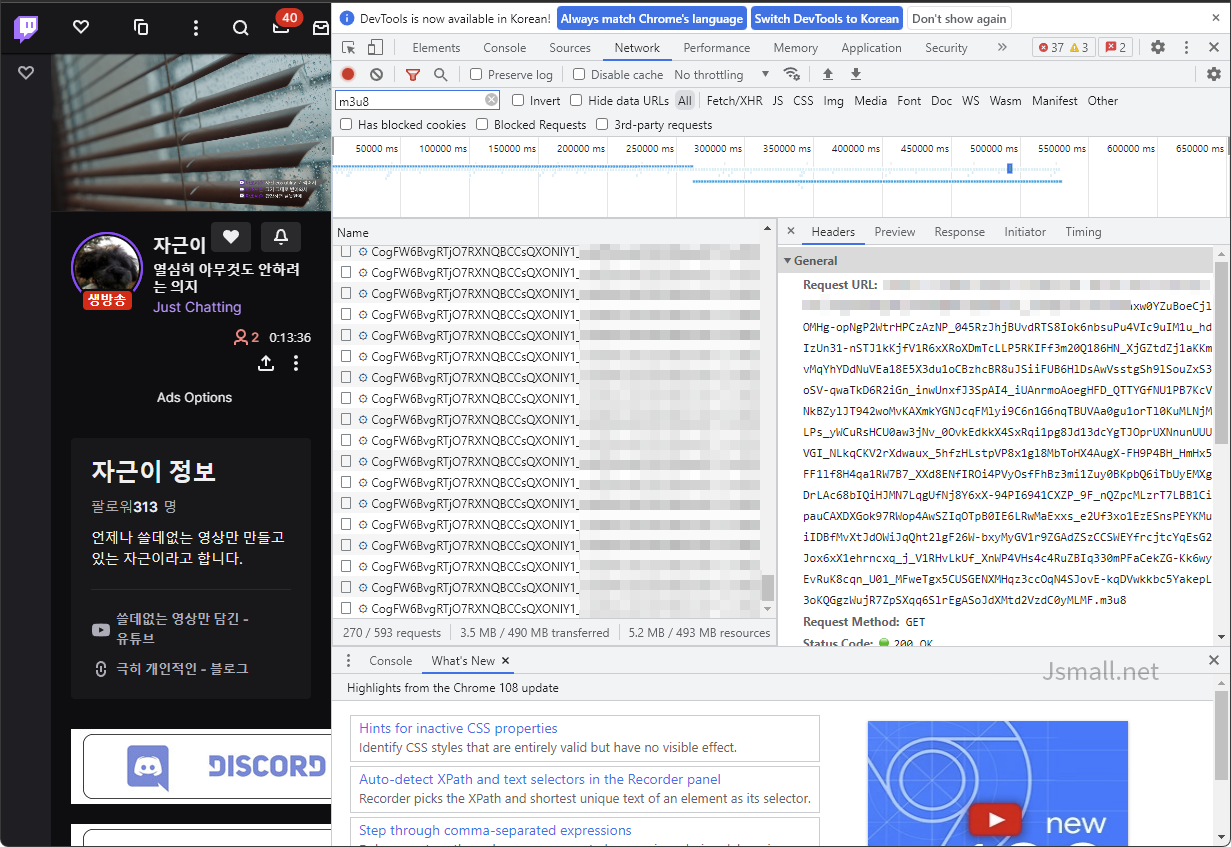Open DevTools settings gear icon
1231x847 pixels.
(1158, 47)
